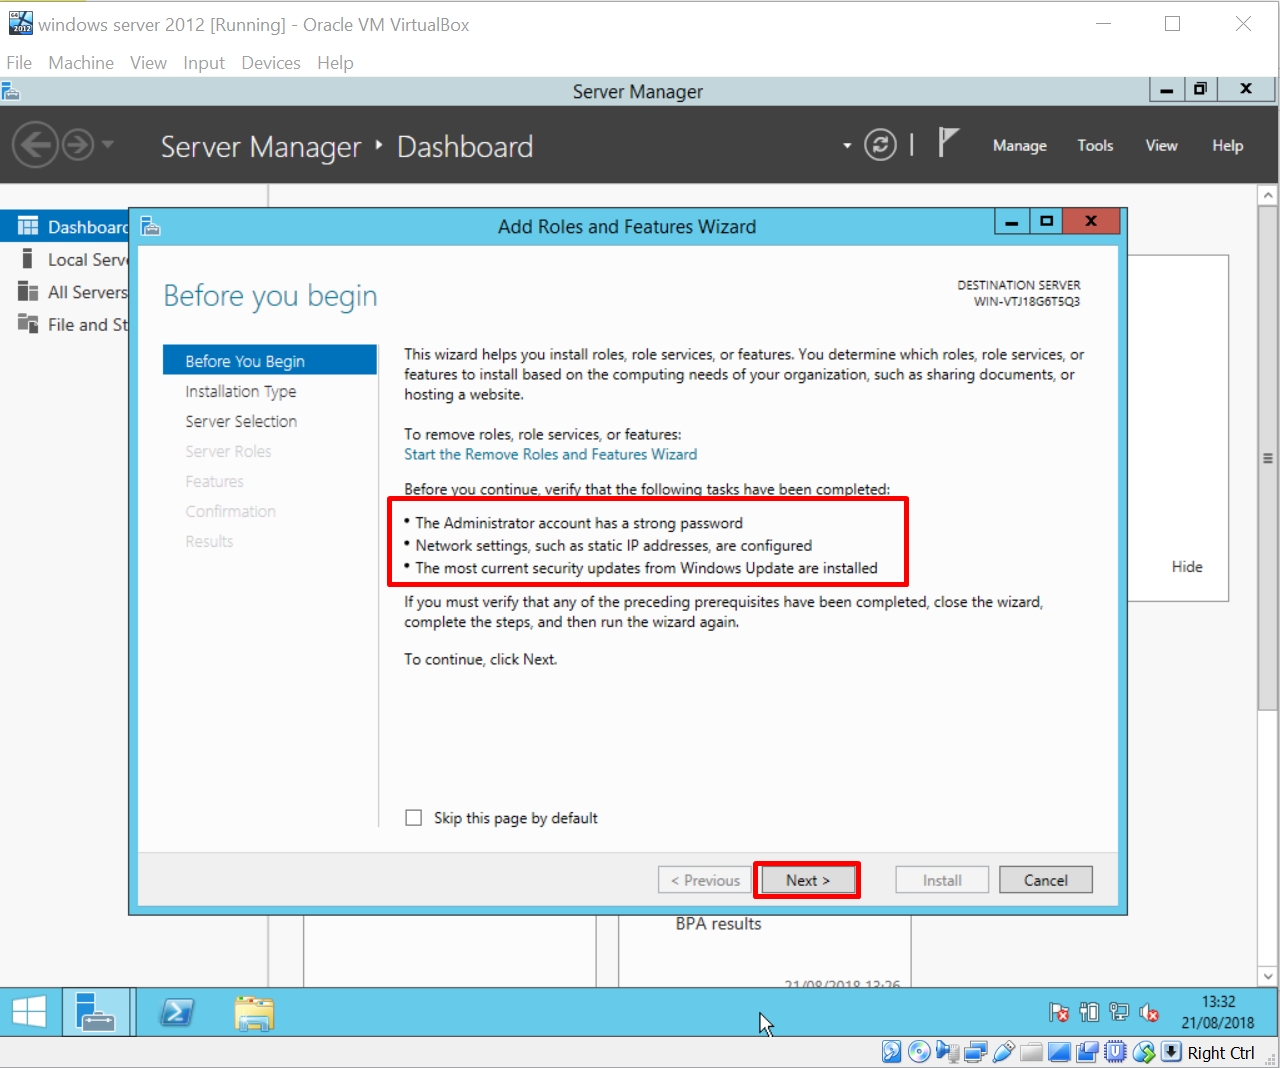1280x1068 pixels.
Task: Click Cancel in the wizard
Action: coord(1046,880)
